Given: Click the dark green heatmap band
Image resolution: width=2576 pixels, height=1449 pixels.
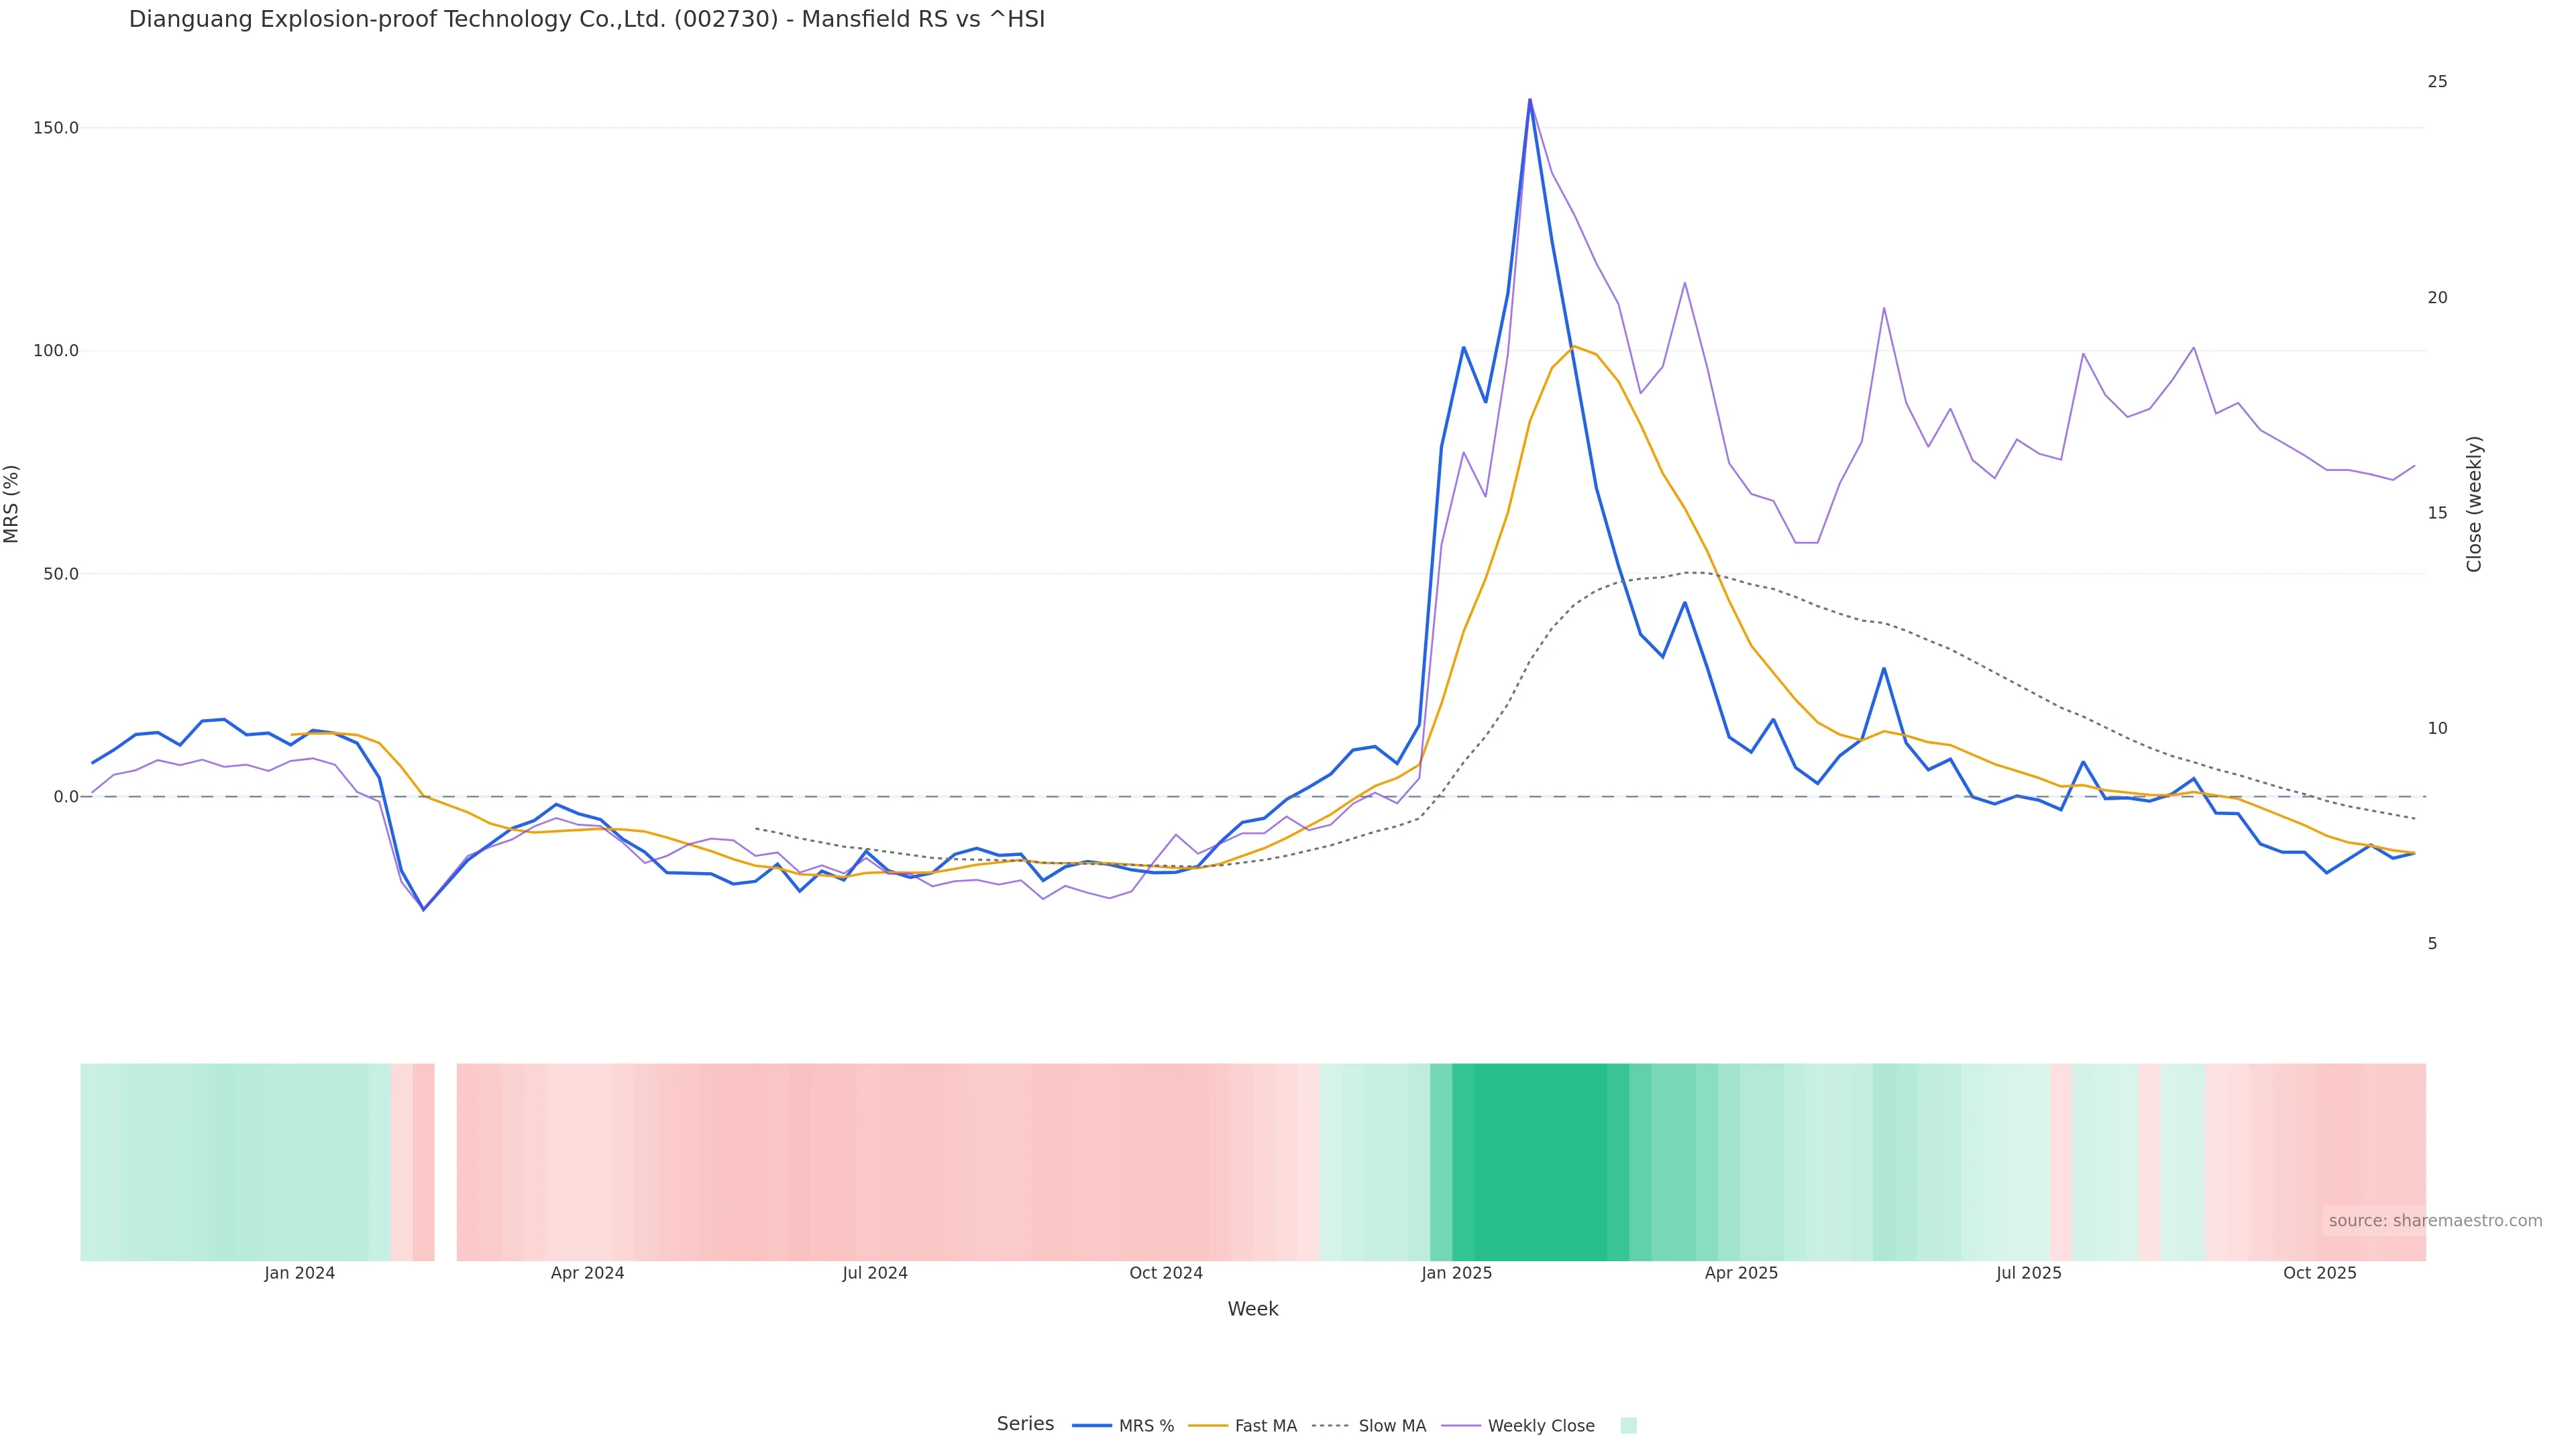Looking at the screenshot, I should point(1540,1162).
